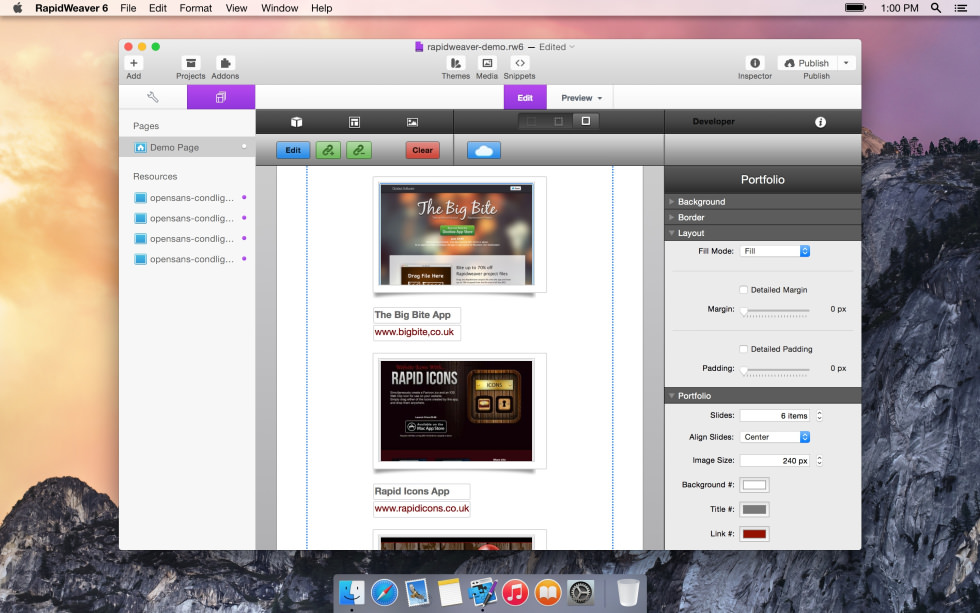Open the Themes toolbar icon

[x=456, y=63]
